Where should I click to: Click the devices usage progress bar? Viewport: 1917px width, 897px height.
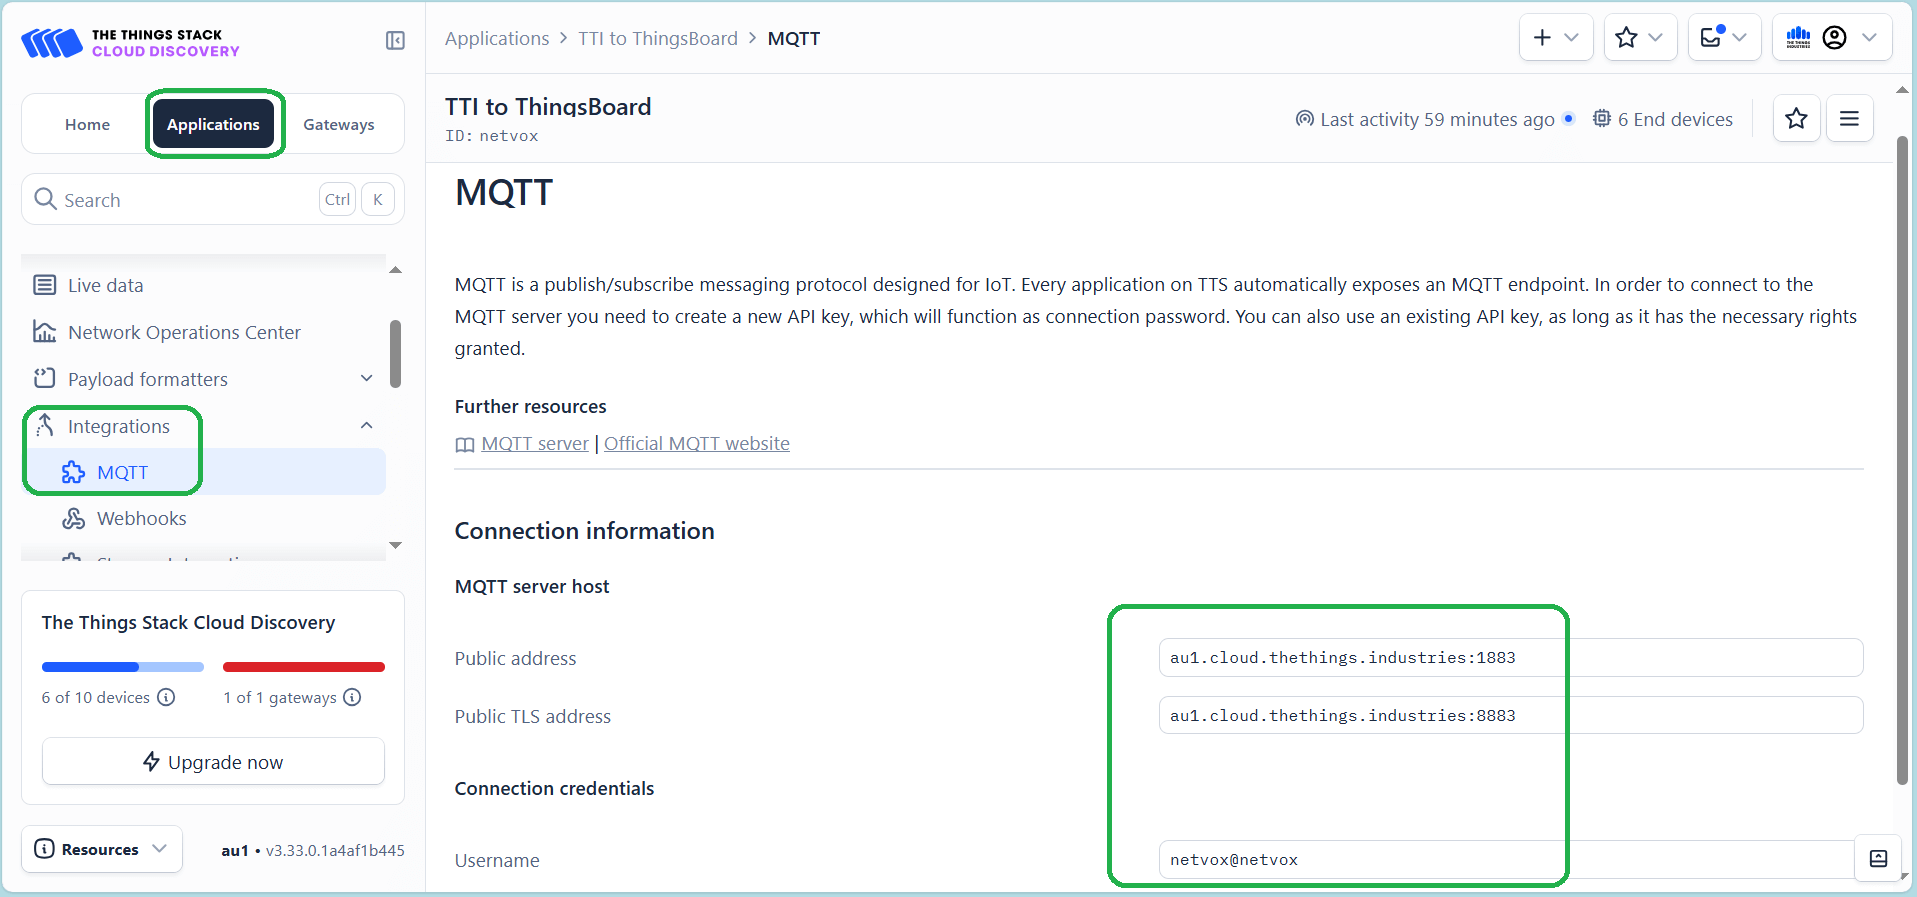[122, 667]
